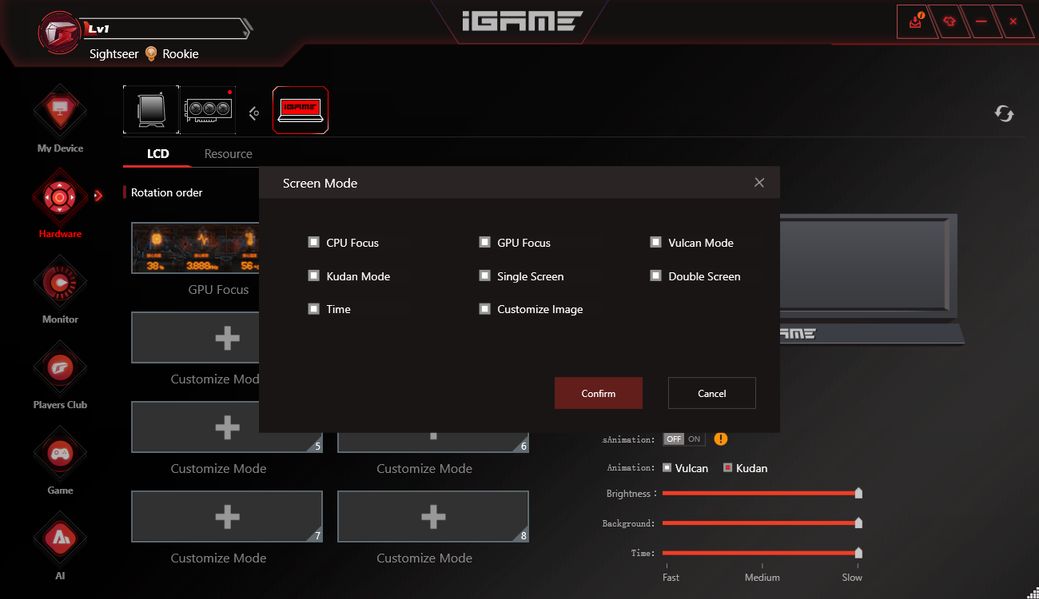This screenshot has height=599, width=1039.
Task: Check the Vulcan Mode option
Action: pos(655,242)
